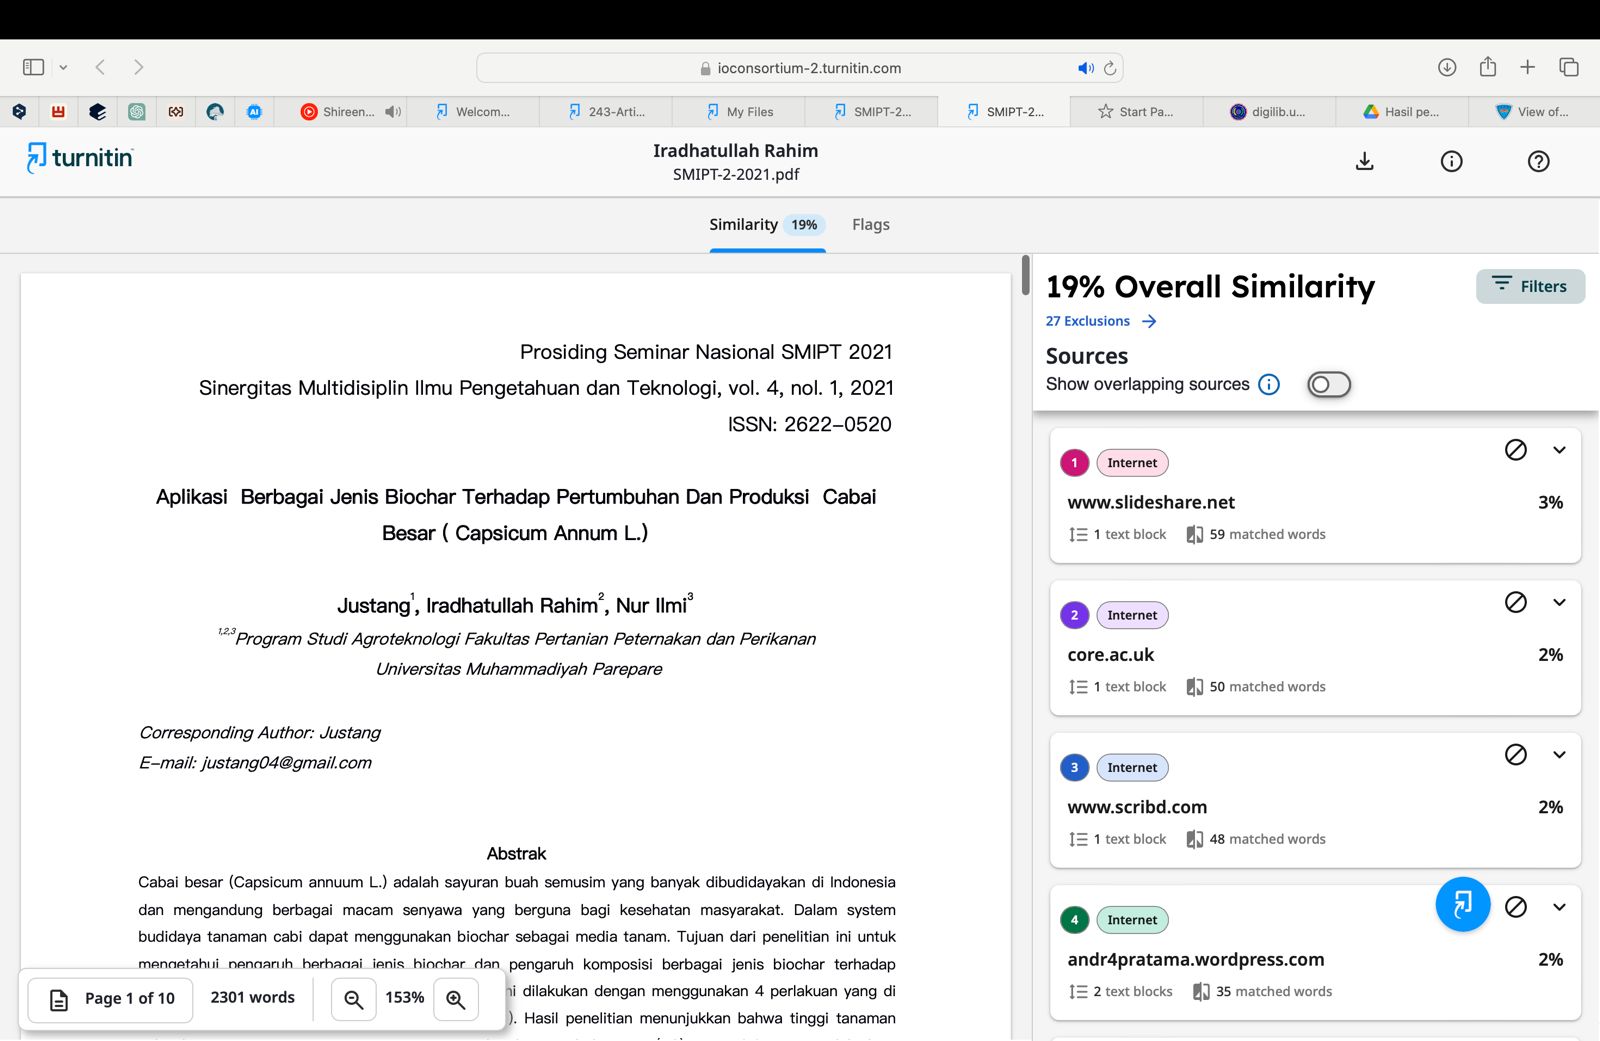Click the 2301 words count
The width and height of the screenshot is (1600, 1041).
point(253,998)
